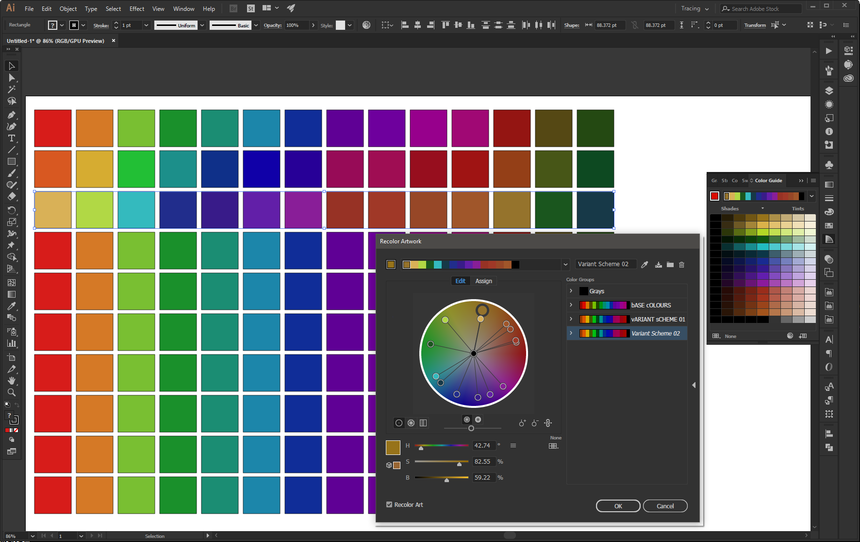
Task: Click the eyedropper icon in Recolor Artwork
Action: coord(645,265)
